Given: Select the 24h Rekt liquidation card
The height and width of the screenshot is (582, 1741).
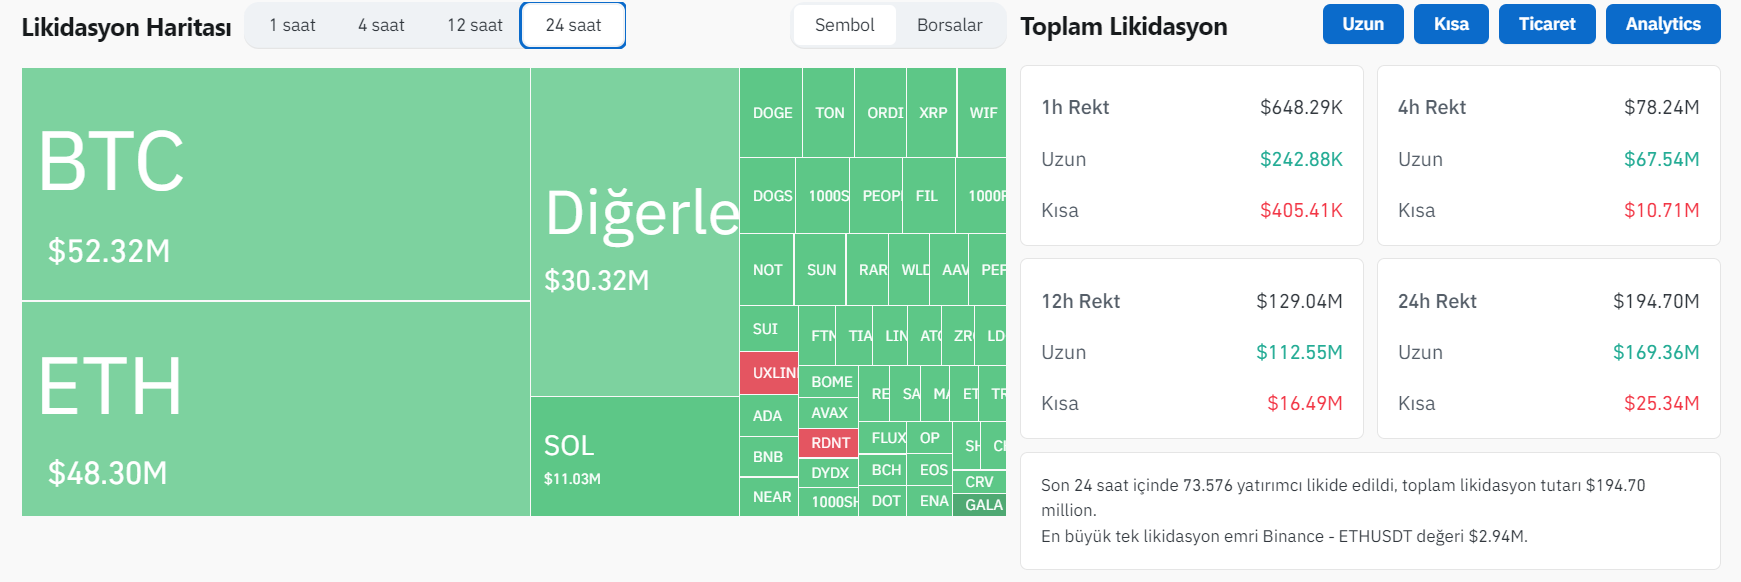Looking at the screenshot, I should click(1548, 349).
